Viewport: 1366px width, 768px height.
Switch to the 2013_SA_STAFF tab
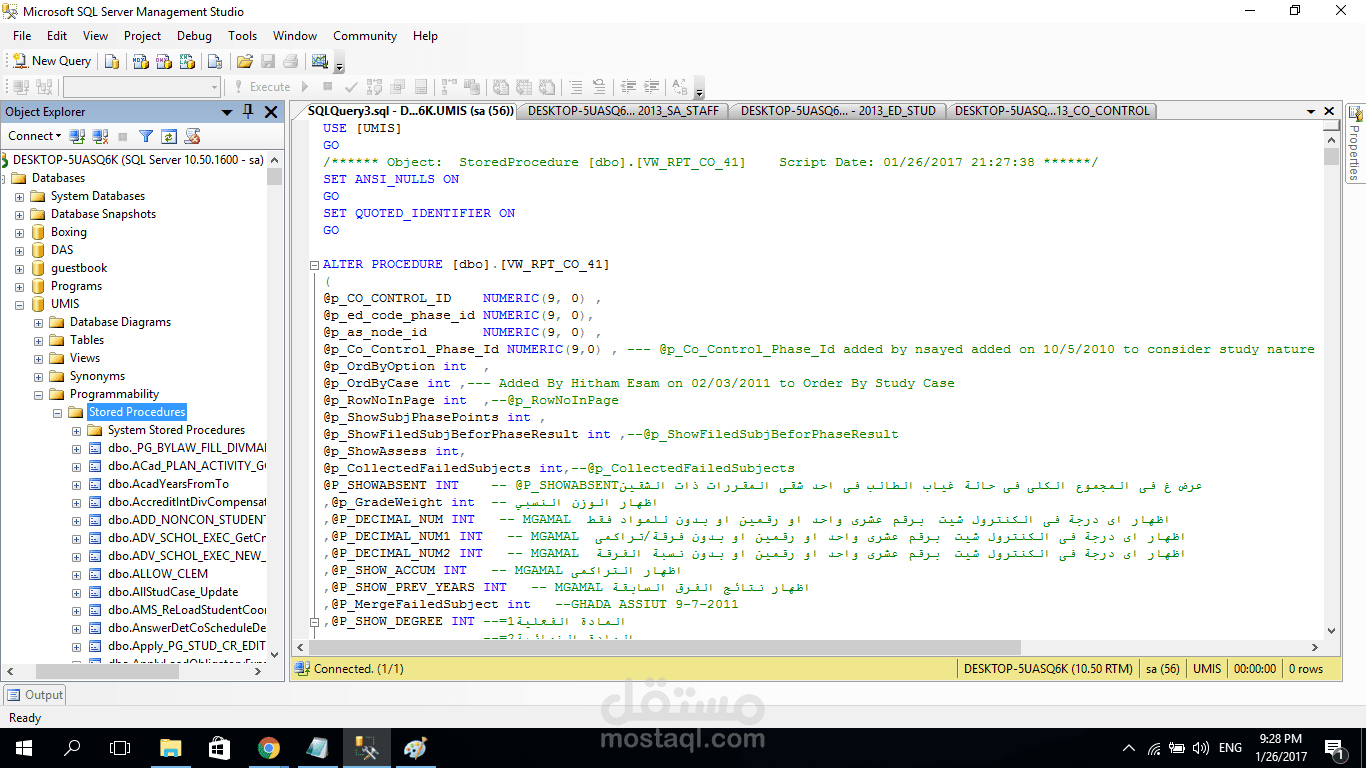(x=623, y=111)
